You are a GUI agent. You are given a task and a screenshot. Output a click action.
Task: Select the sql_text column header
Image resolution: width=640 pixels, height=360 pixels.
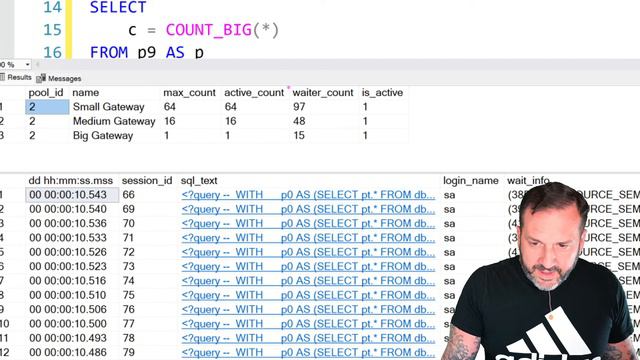(199, 180)
